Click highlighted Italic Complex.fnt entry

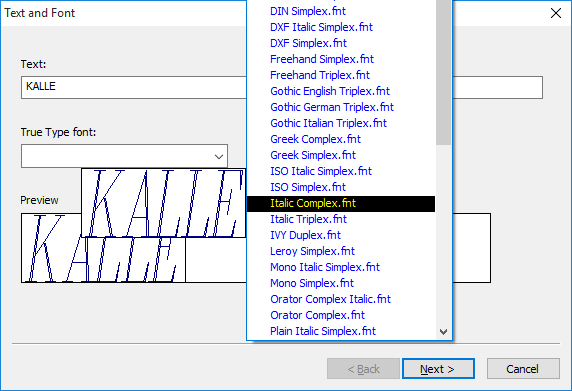point(341,204)
